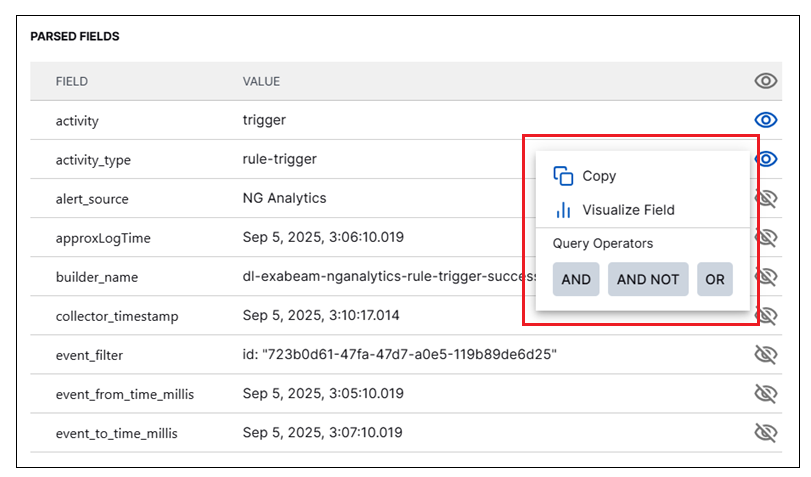The image size is (811, 477).
Task: Select Copy from the context menu
Action: (599, 176)
